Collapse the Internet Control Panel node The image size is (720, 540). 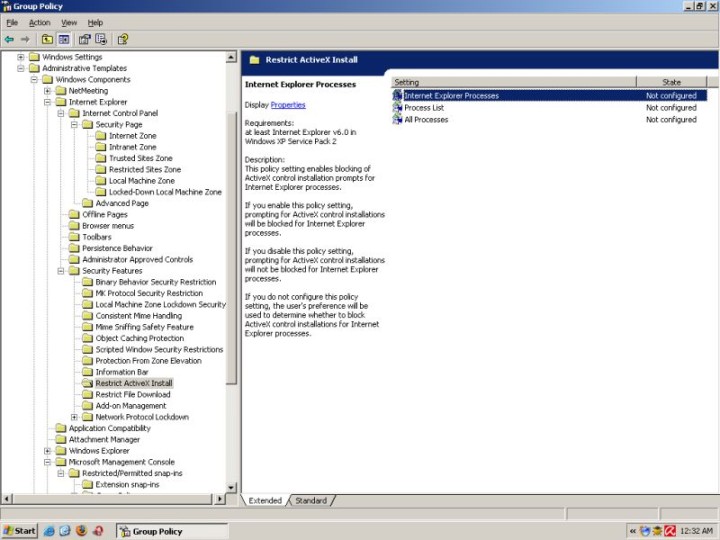click(61, 113)
